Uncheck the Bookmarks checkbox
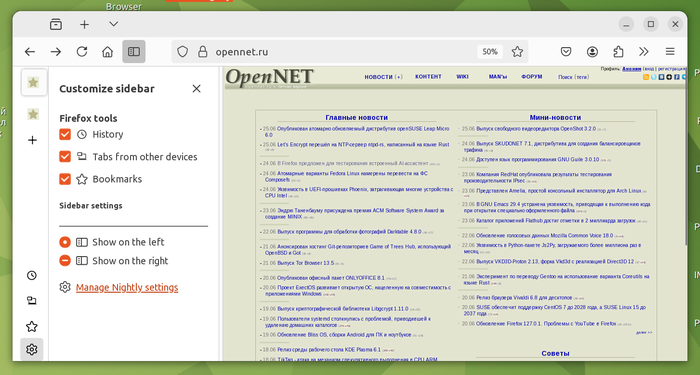 coord(65,179)
